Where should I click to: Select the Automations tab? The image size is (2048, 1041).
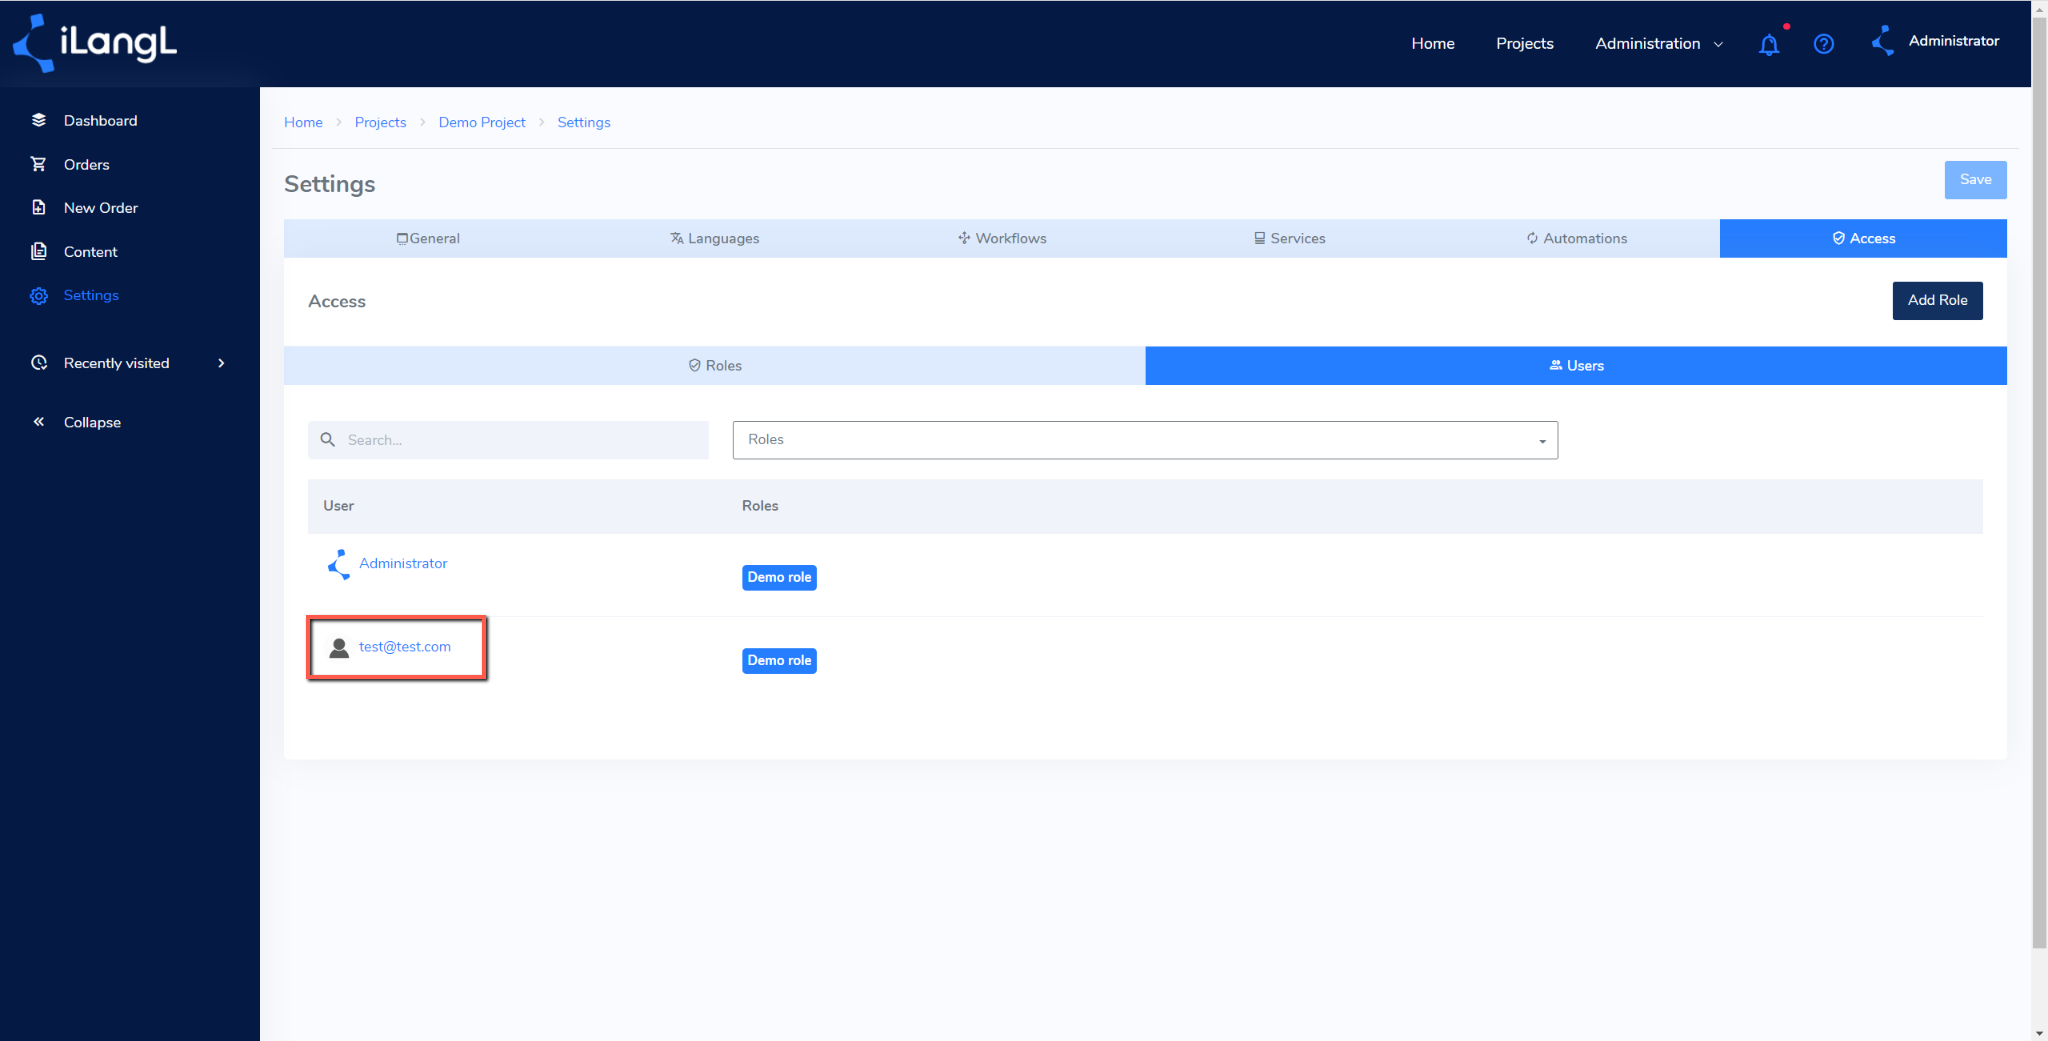coord(1576,238)
